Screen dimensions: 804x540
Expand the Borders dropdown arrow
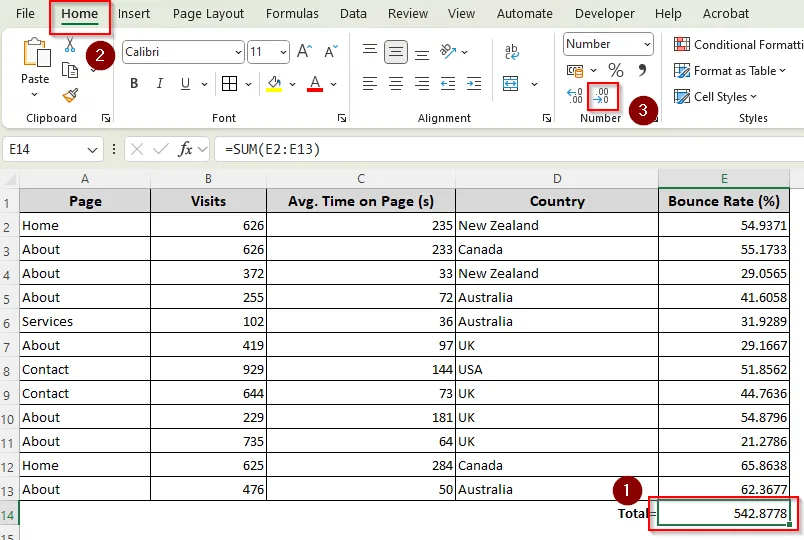248,84
